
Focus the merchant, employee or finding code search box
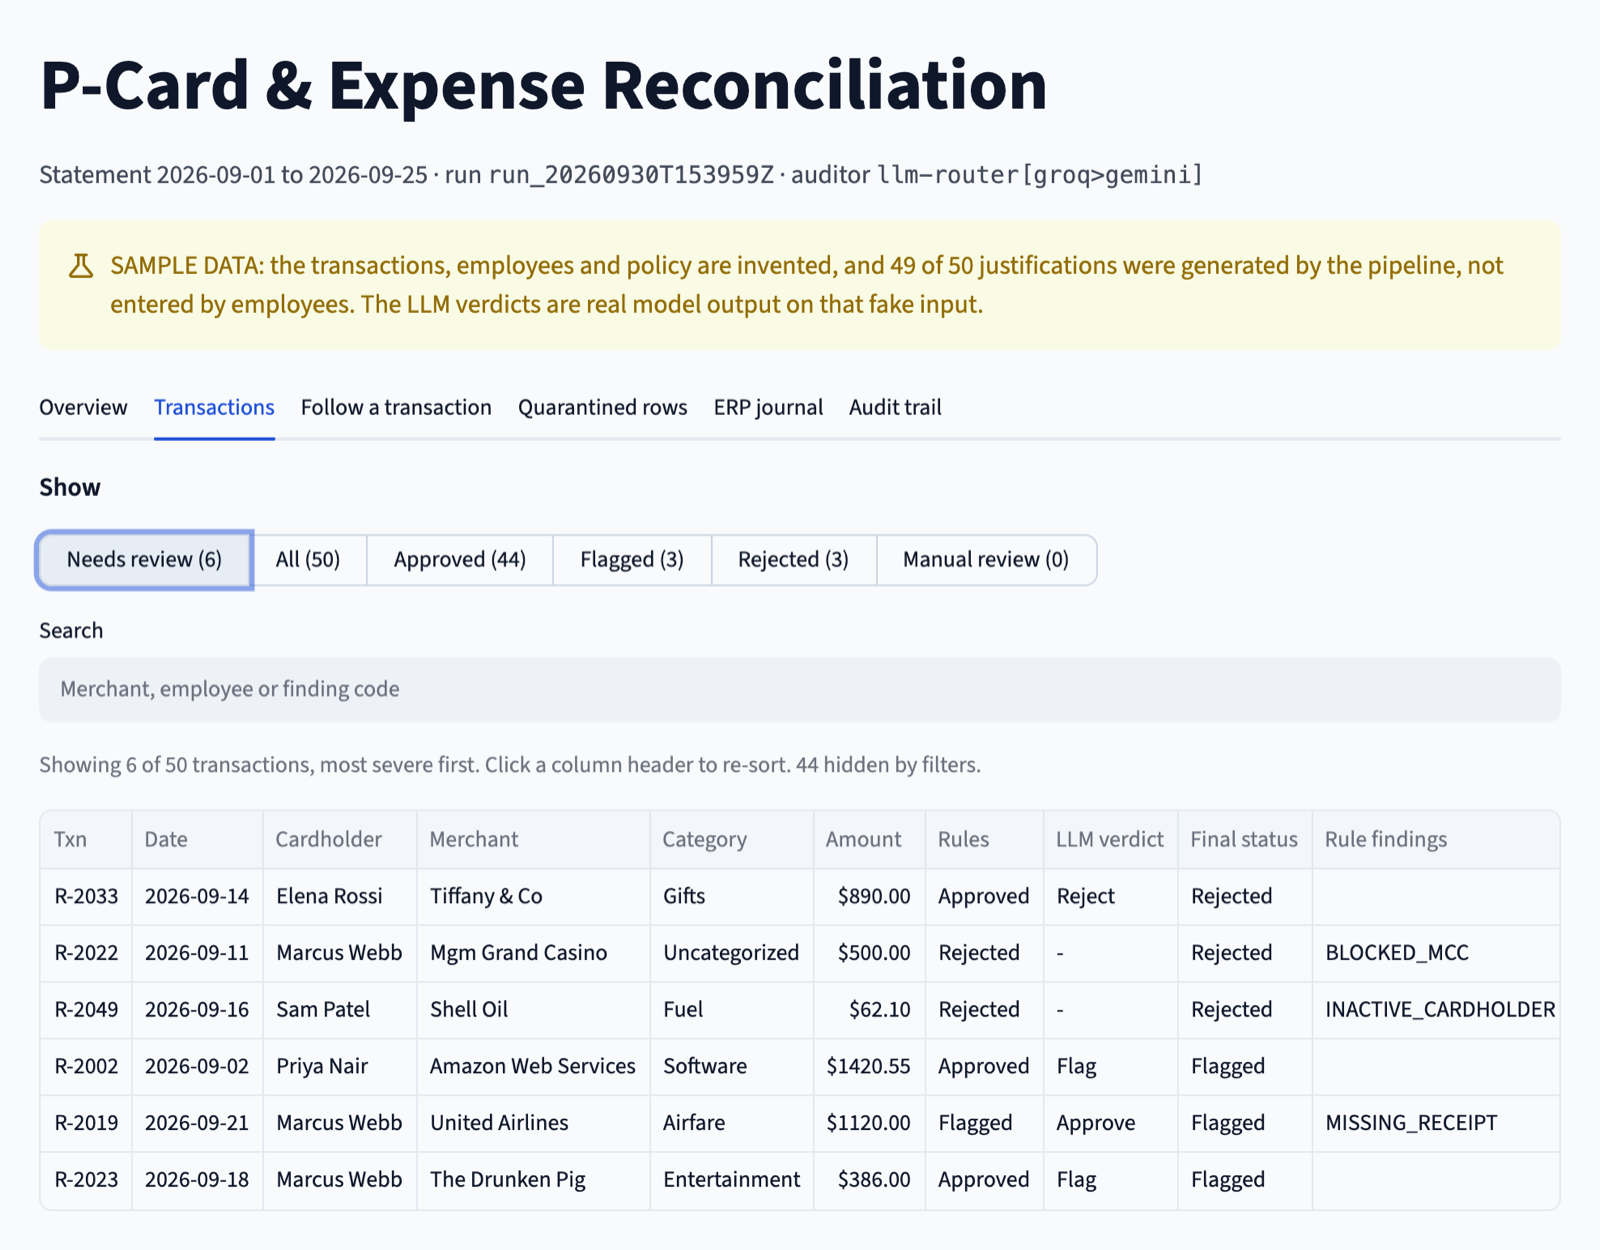(x=800, y=689)
